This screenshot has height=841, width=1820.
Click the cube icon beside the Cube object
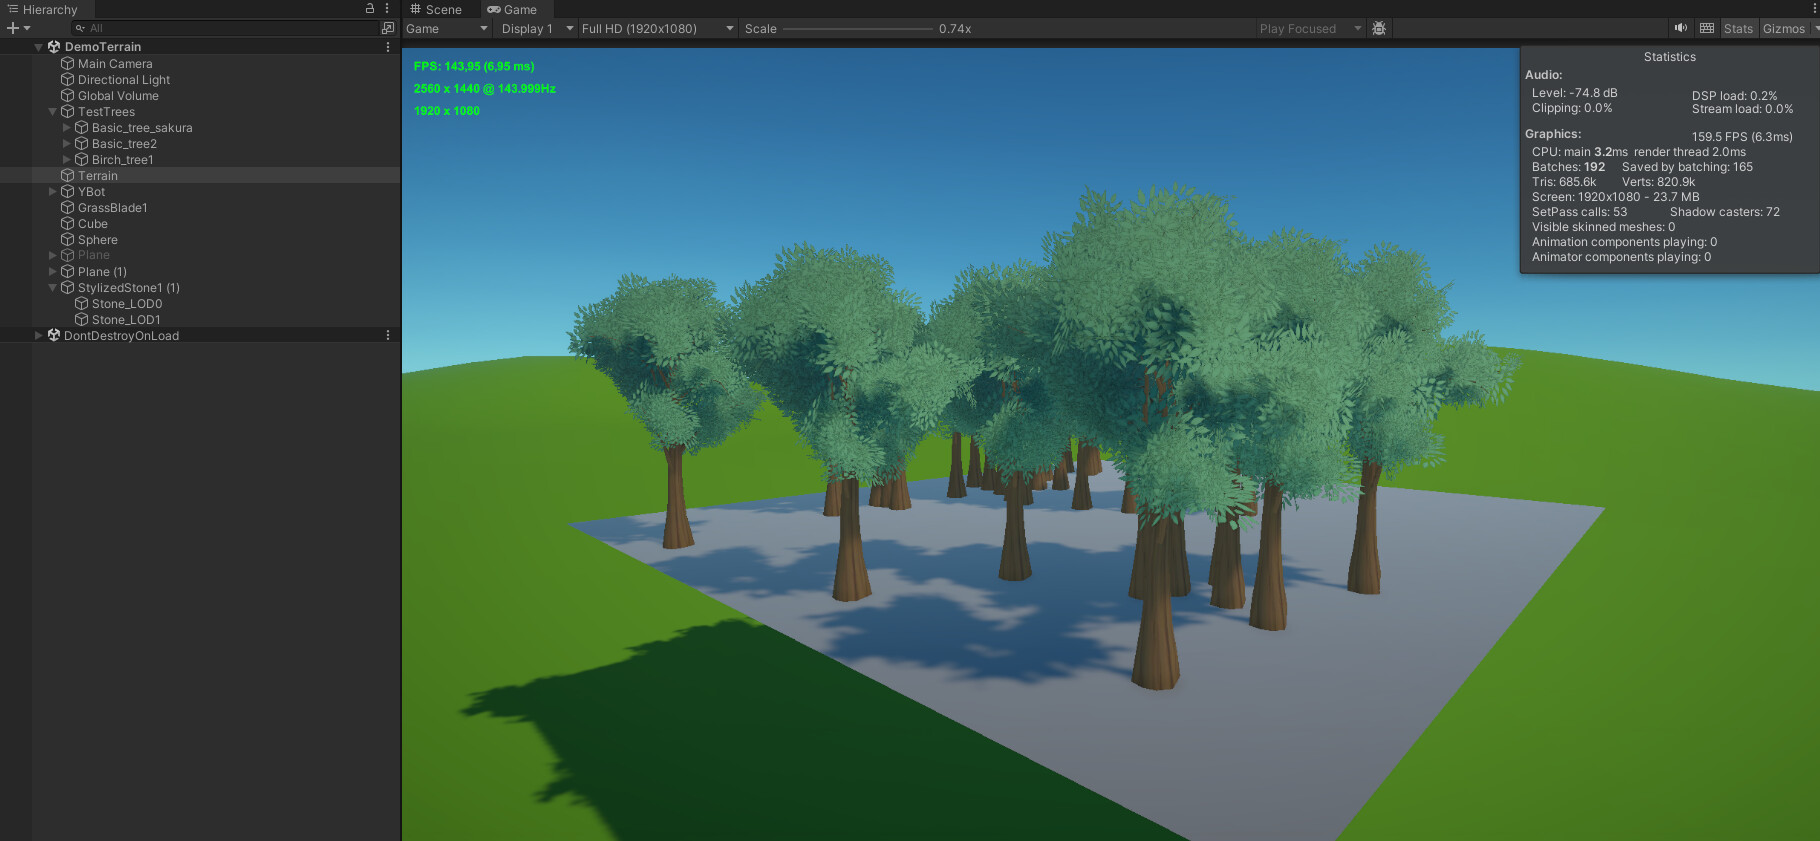[68, 223]
